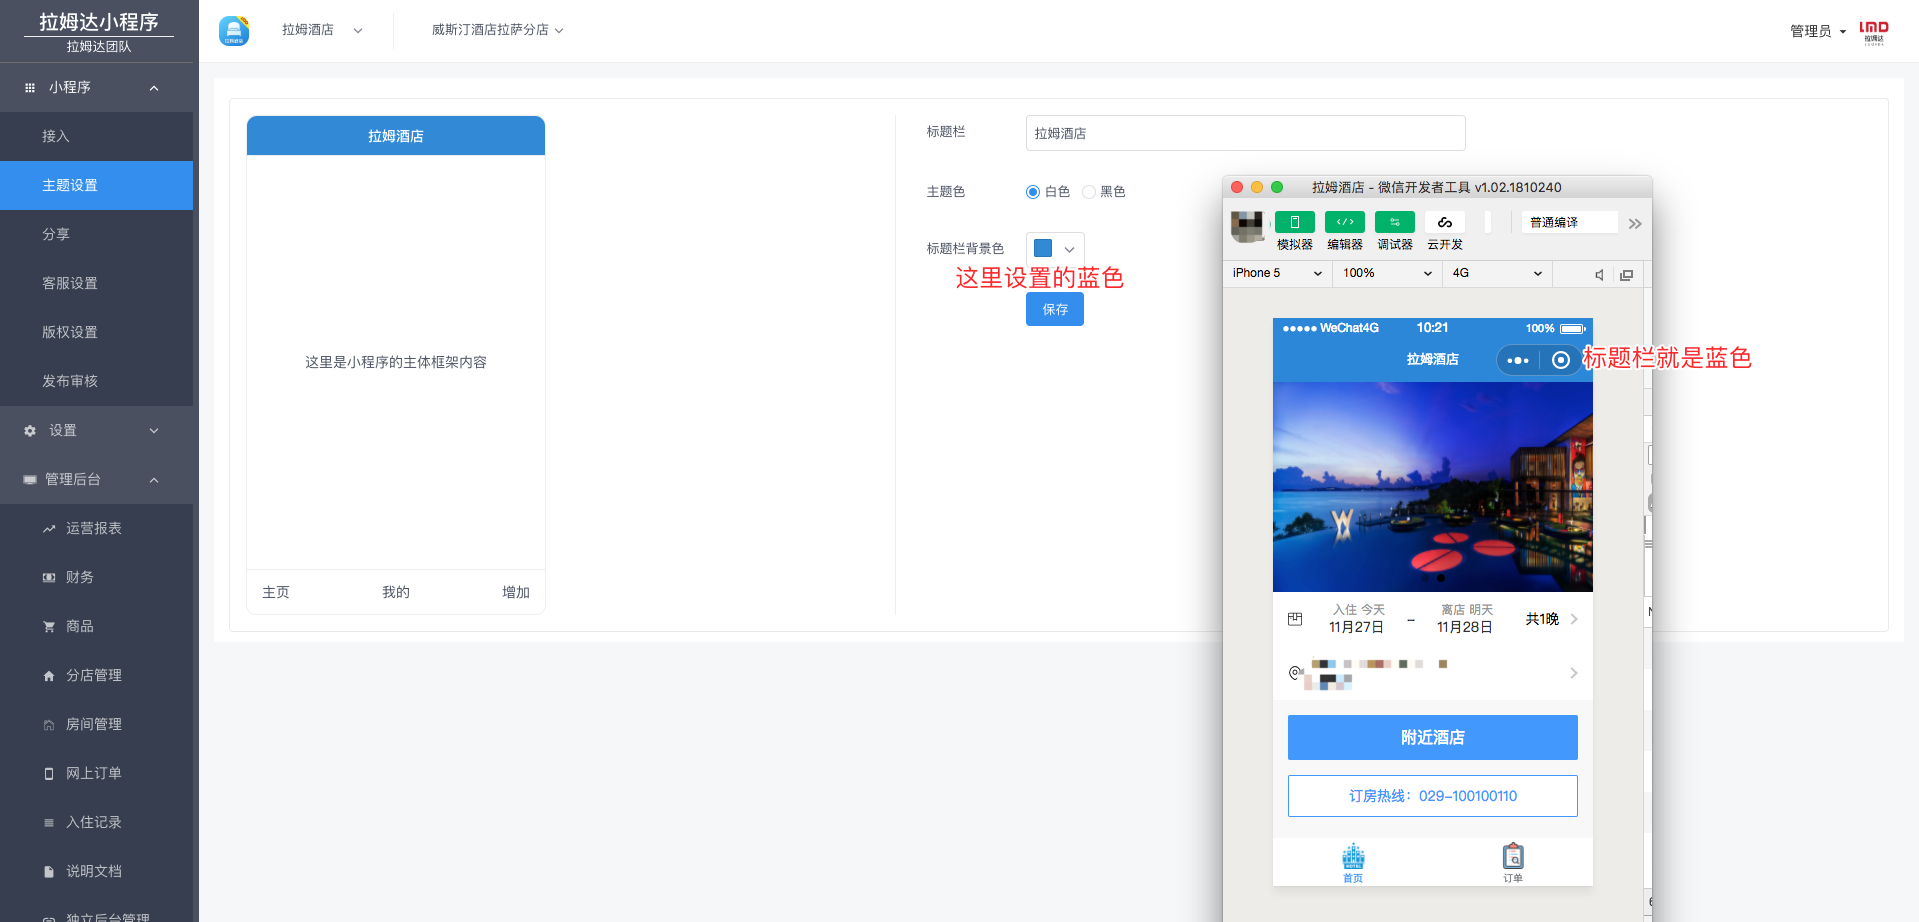Click the 运营报表 chart icon in the sidebar

pyautogui.click(x=49, y=529)
